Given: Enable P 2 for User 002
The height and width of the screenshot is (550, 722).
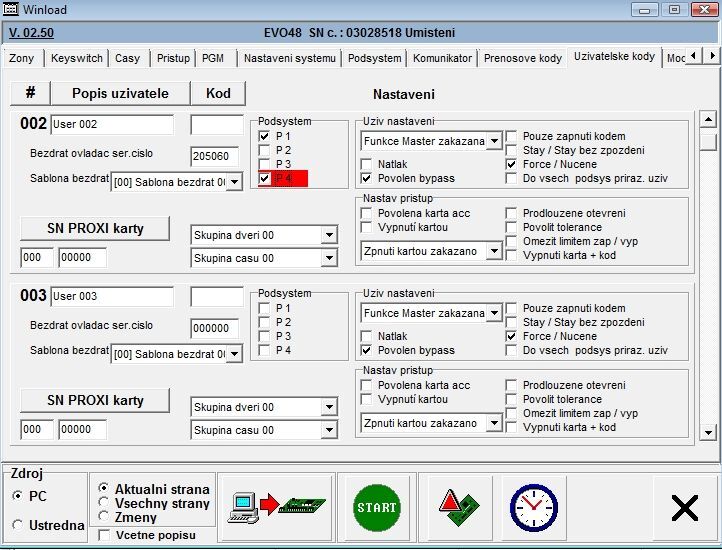Looking at the screenshot, I should click(265, 150).
